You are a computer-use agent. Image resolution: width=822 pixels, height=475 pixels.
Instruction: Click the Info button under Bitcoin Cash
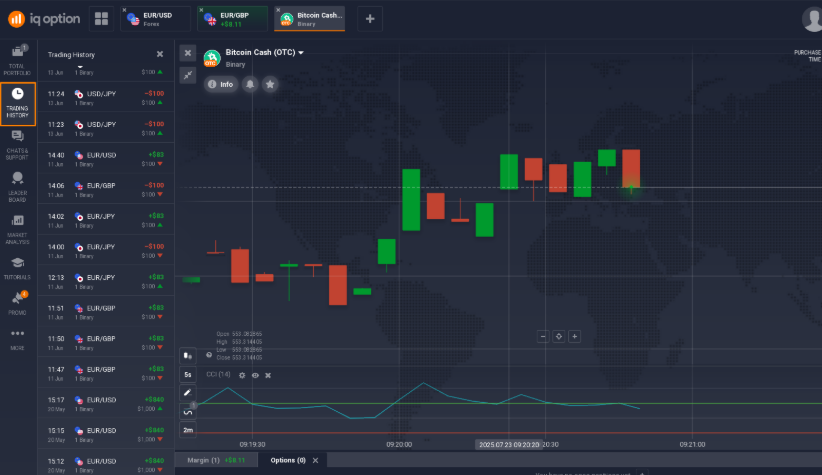click(x=221, y=85)
